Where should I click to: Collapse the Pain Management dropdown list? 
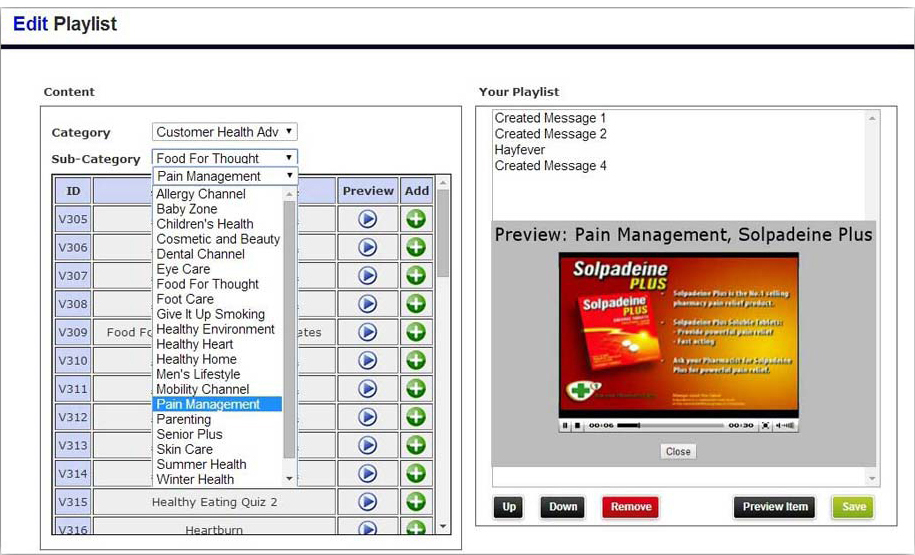pos(225,176)
